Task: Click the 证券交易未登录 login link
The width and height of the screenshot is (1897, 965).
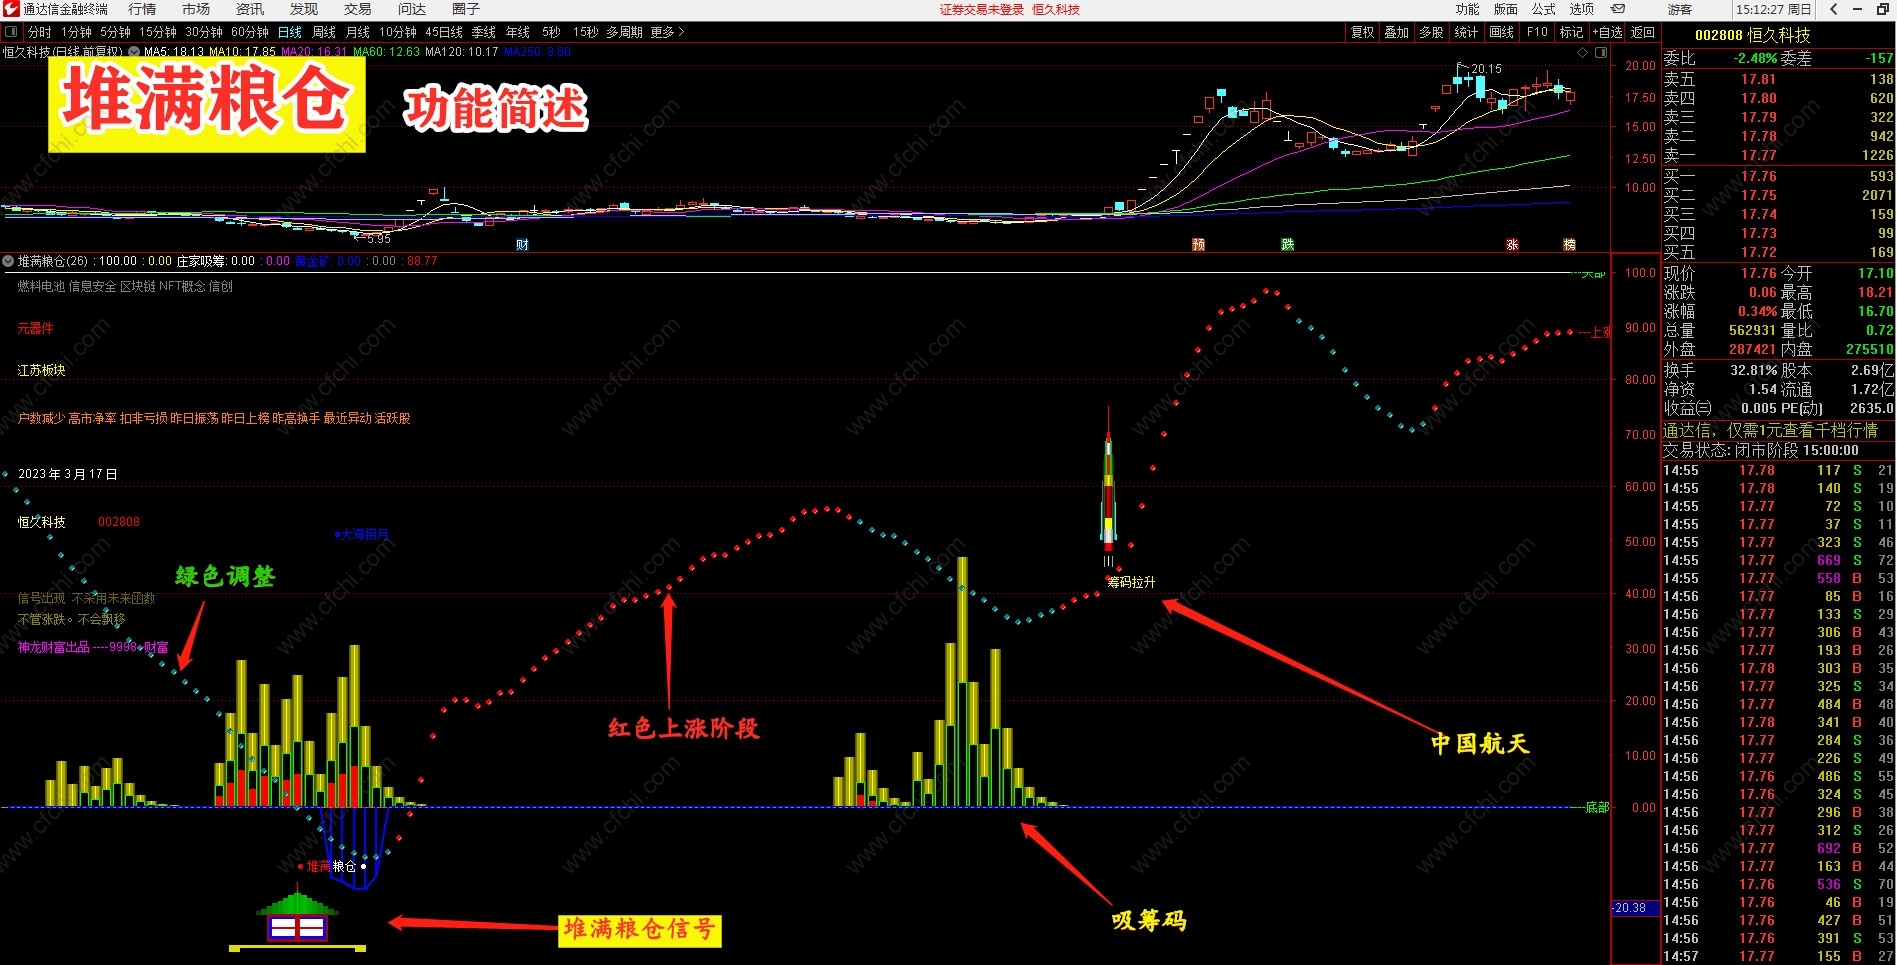Action: (982, 9)
